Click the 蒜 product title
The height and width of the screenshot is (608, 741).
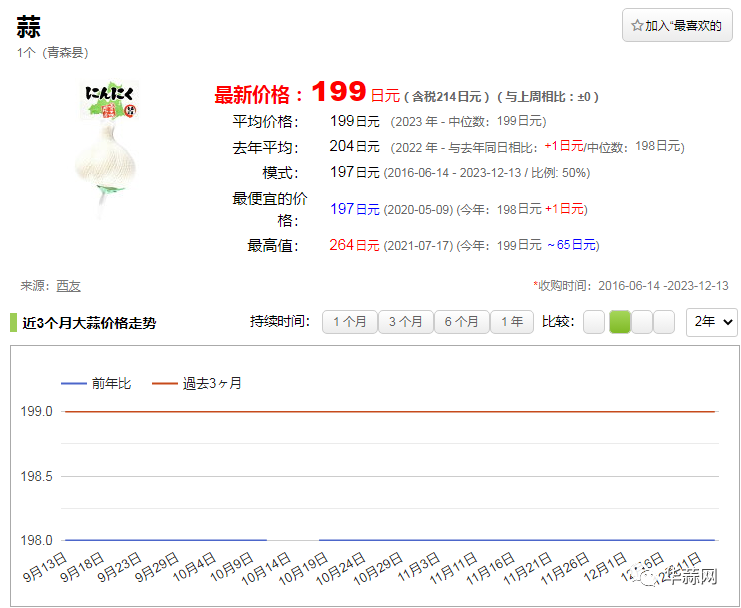[28, 27]
